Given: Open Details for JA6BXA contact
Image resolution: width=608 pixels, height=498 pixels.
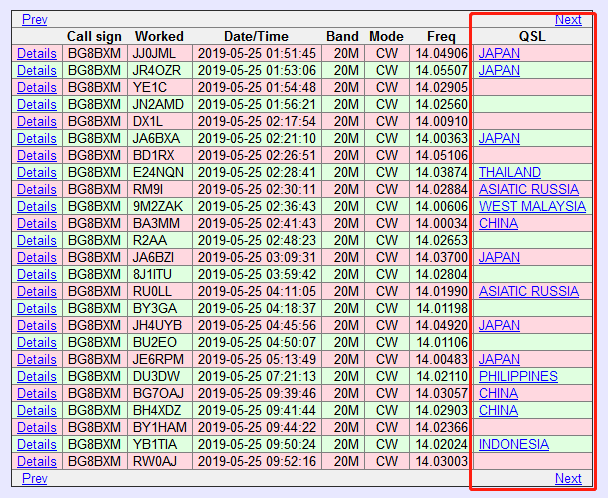Looking at the screenshot, I should 37,138.
